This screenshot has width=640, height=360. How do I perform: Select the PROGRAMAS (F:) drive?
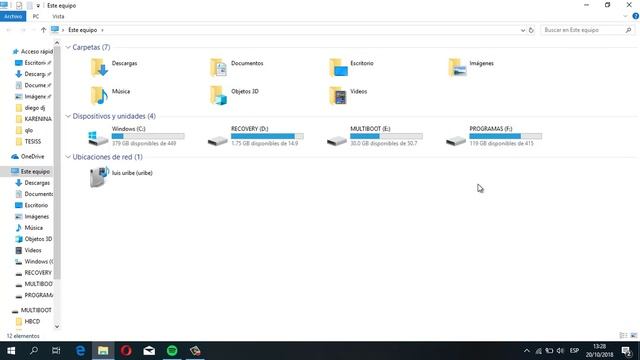coord(494,136)
